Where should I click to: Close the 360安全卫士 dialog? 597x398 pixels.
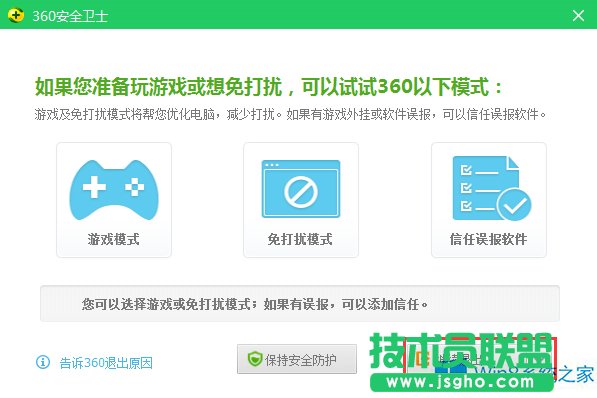click(578, 16)
